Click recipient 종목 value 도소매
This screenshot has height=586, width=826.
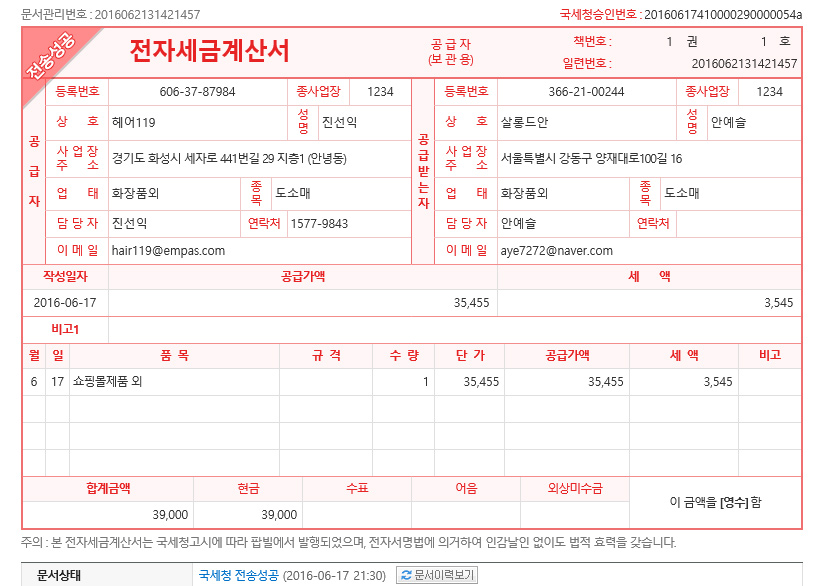(x=682, y=193)
